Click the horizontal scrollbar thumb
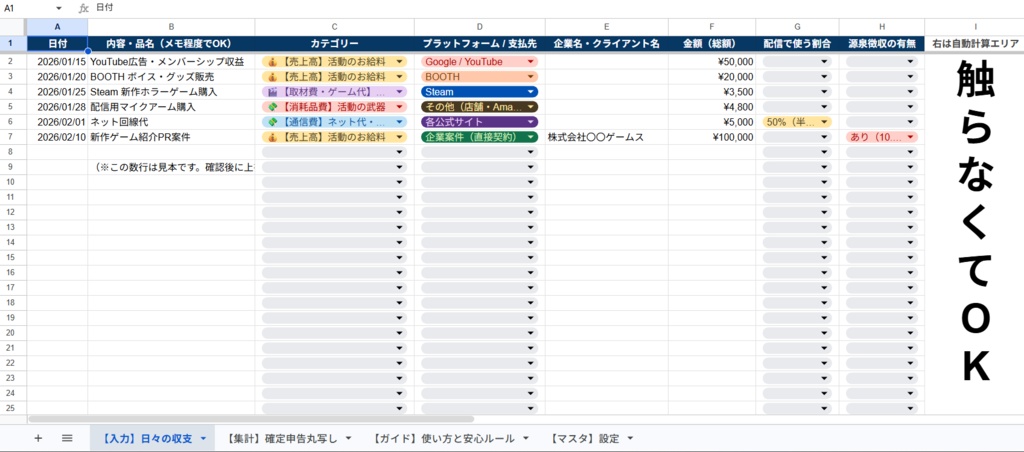 click(x=251, y=419)
